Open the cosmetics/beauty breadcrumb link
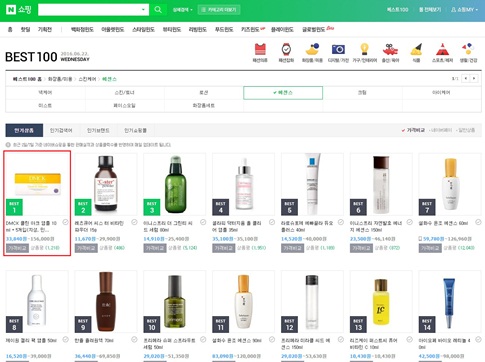Image resolution: width=485 pixels, height=362 pixels. click(60, 79)
